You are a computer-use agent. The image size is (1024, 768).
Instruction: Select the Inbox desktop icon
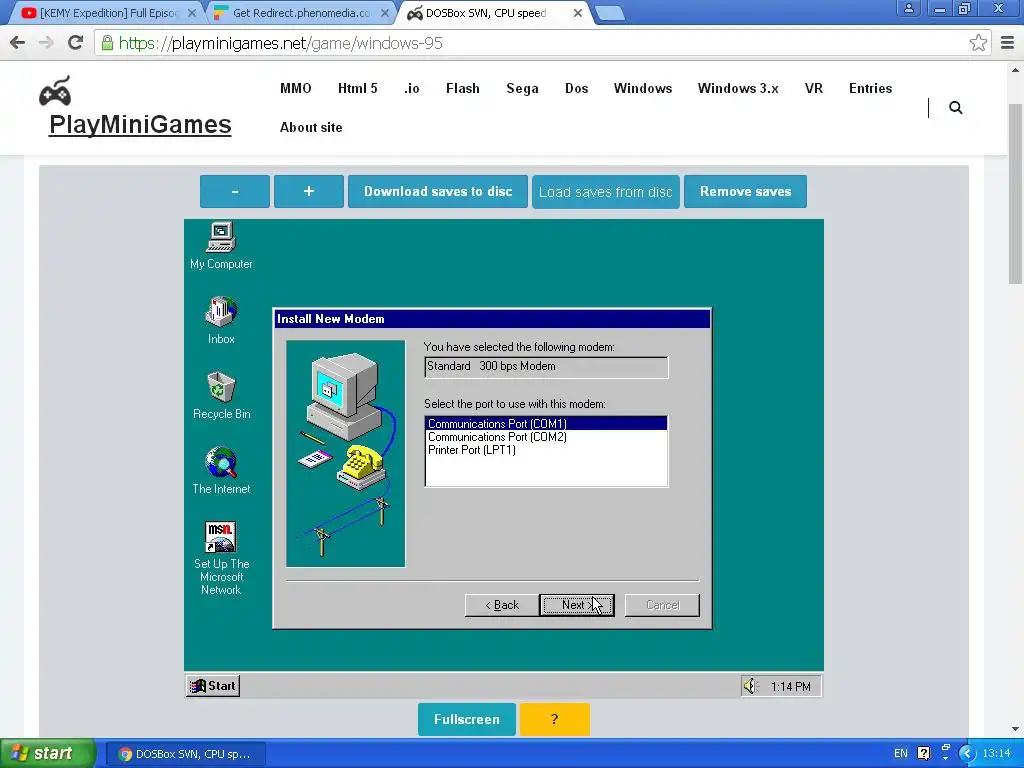[221, 320]
